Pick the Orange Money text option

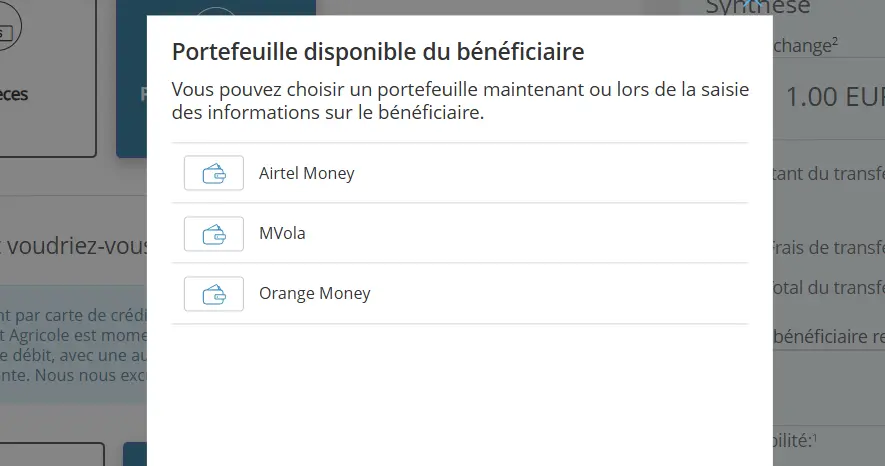tap(314, 294)
